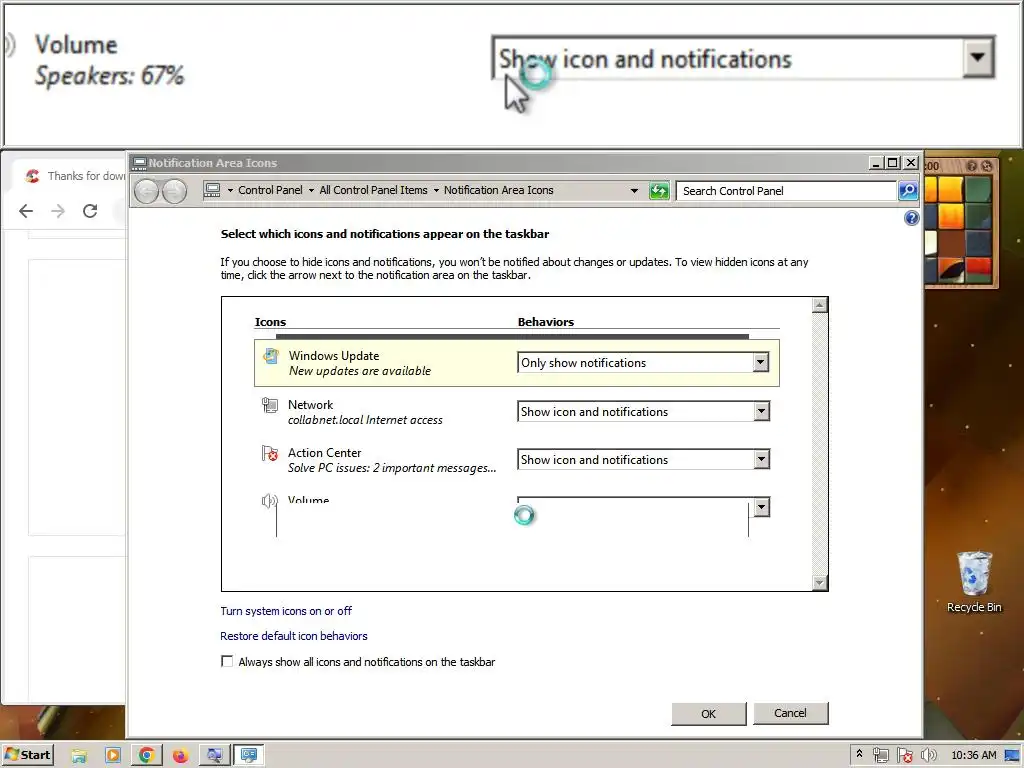Click the Volume speaker icon in the list
This screenshot has width=1024, height=768.
[x=269, y=501]
